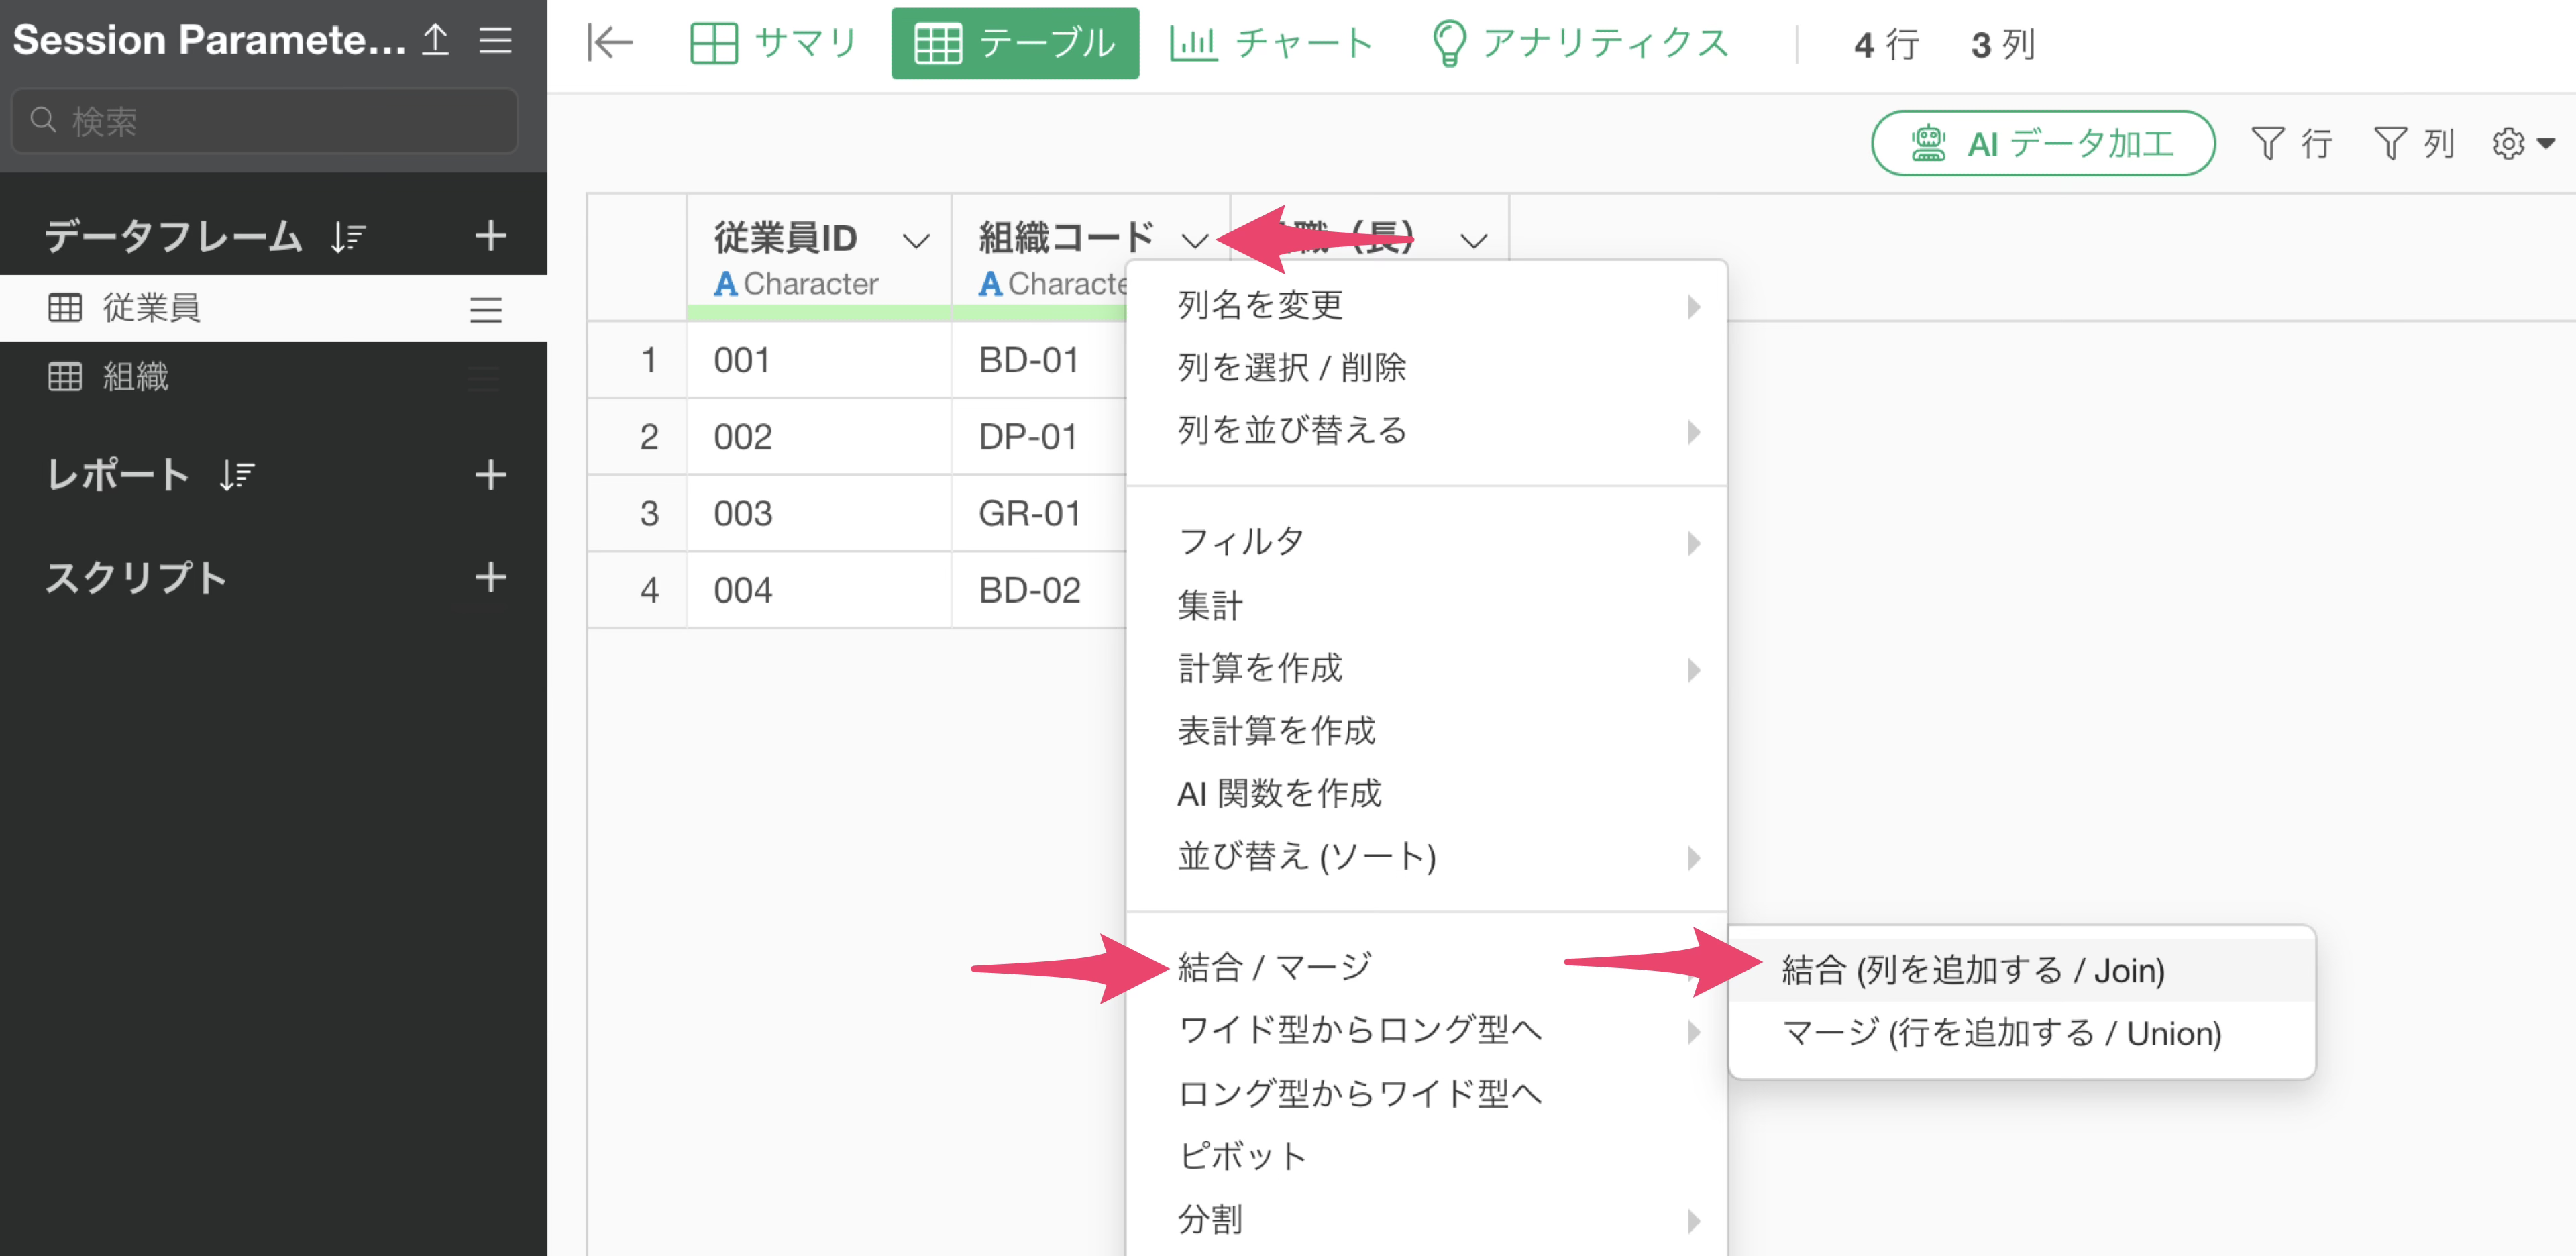The width and height of the screenshot is (2576, 1256).
Task: Click the 検索 search field
Action: click(265, 121)
